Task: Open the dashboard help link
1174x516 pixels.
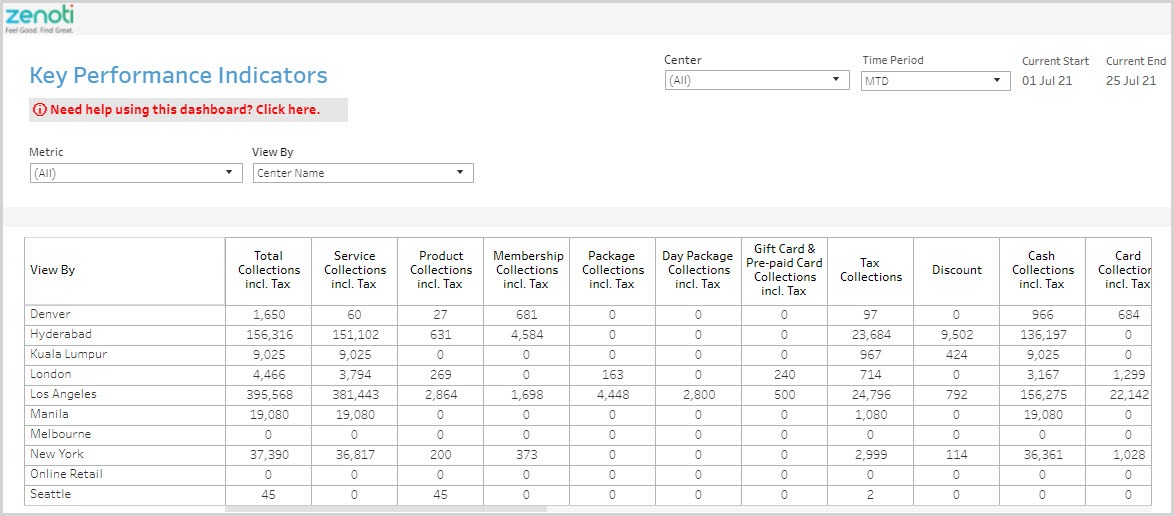Action: [189, 110]
